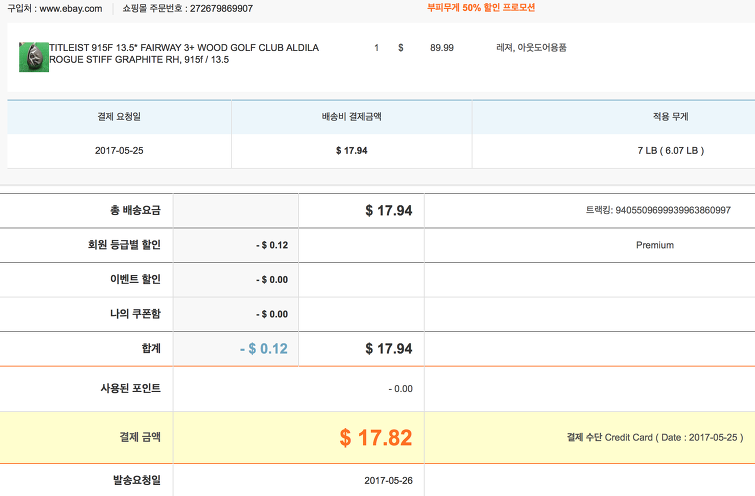Click the www.ebay.com purchase source text
Screen dimensions: 755x496
[71, 9]
